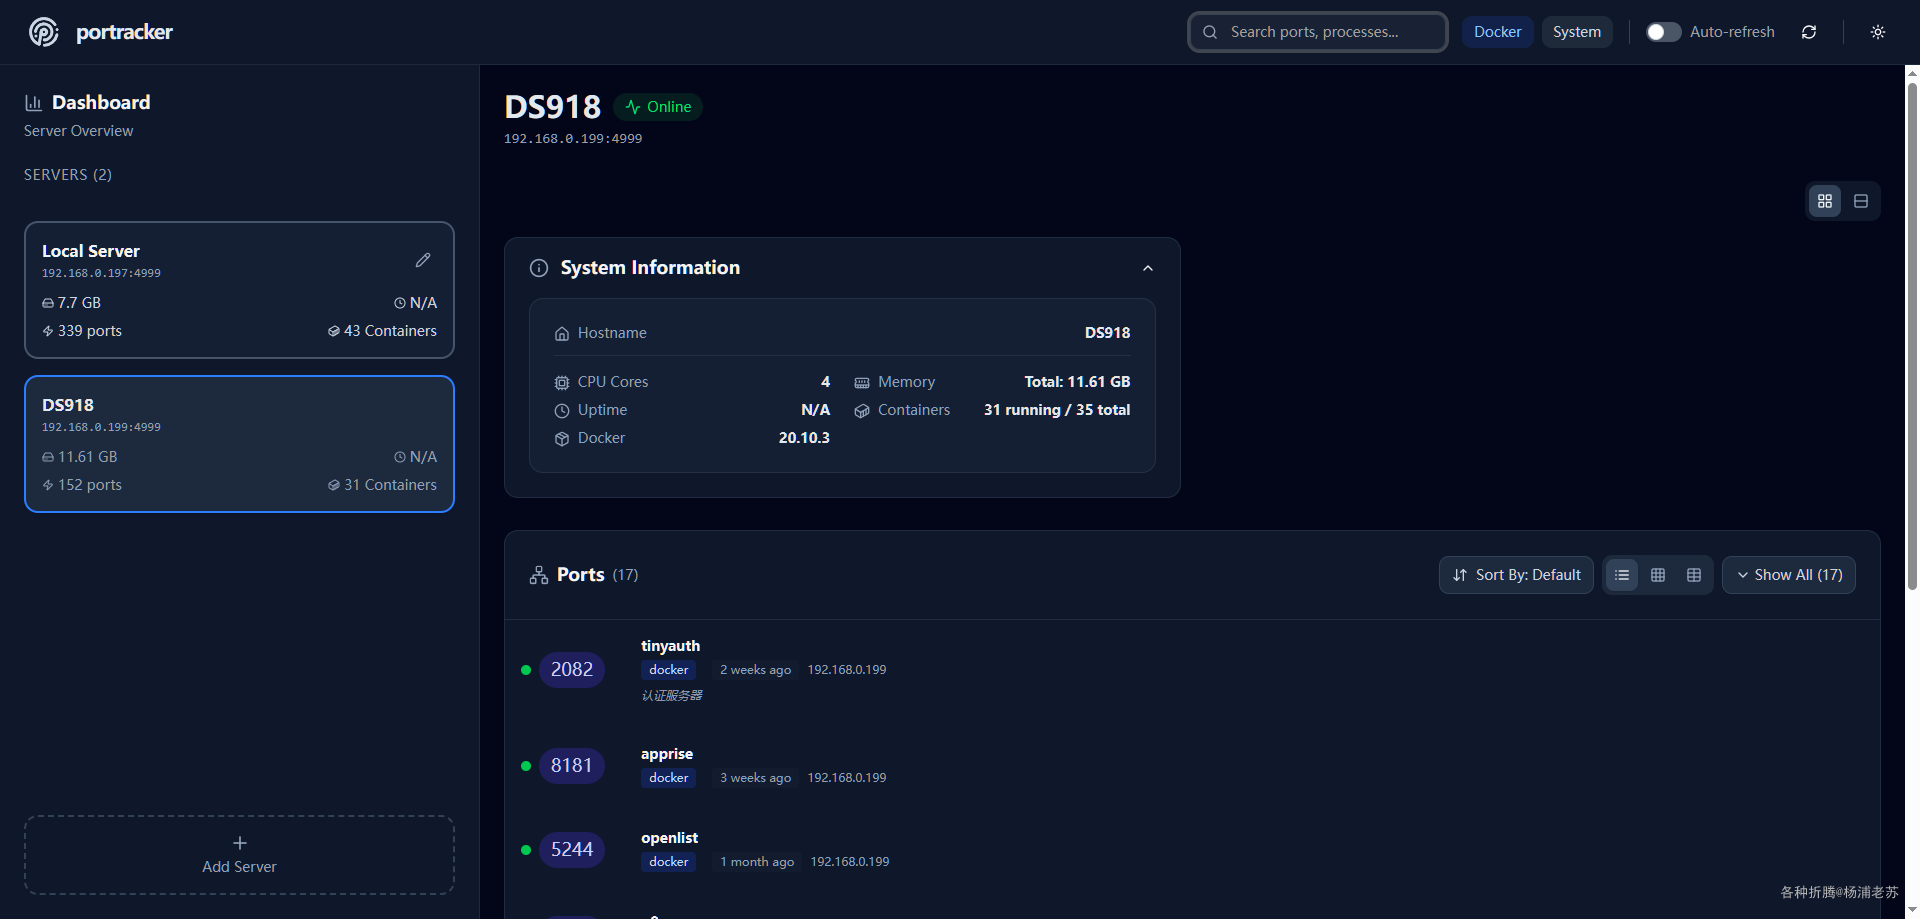
Task: Switch to the stacked layout icon
Action: tap(1861, 201)
